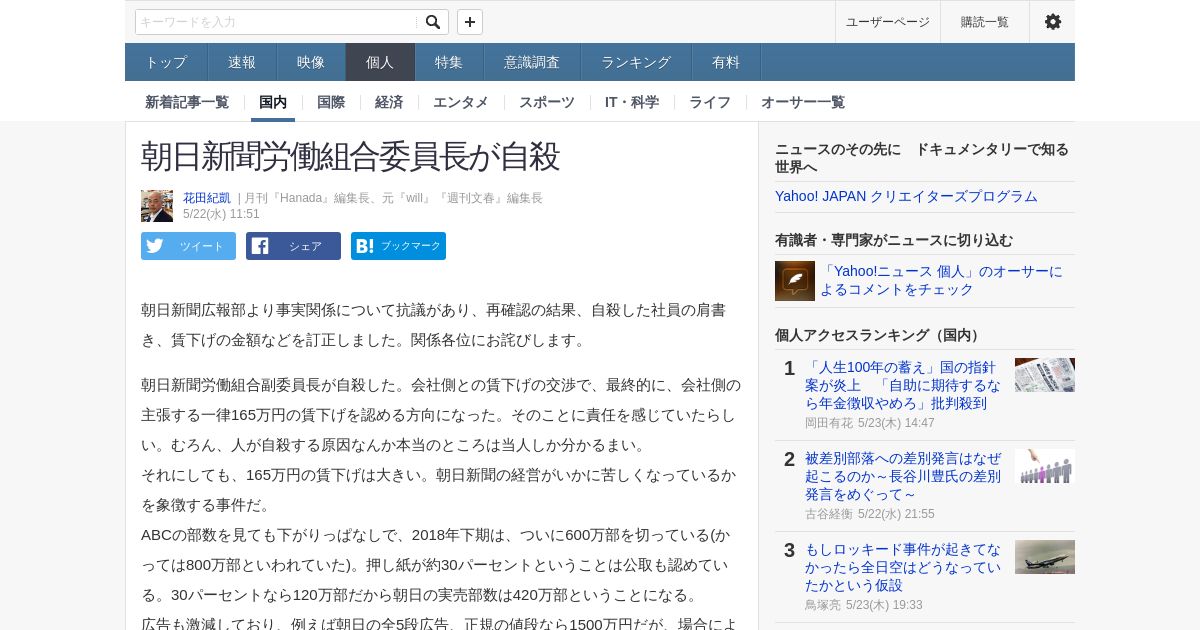This screenshot has height=630, width=1200.
Task: Open settings via the gear icon
Action: coord(1052,22)
